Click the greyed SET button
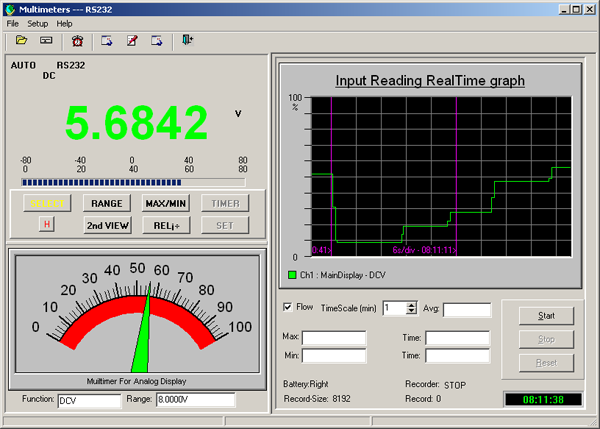The height and width of the screenshot is (429, 600). 225,225
